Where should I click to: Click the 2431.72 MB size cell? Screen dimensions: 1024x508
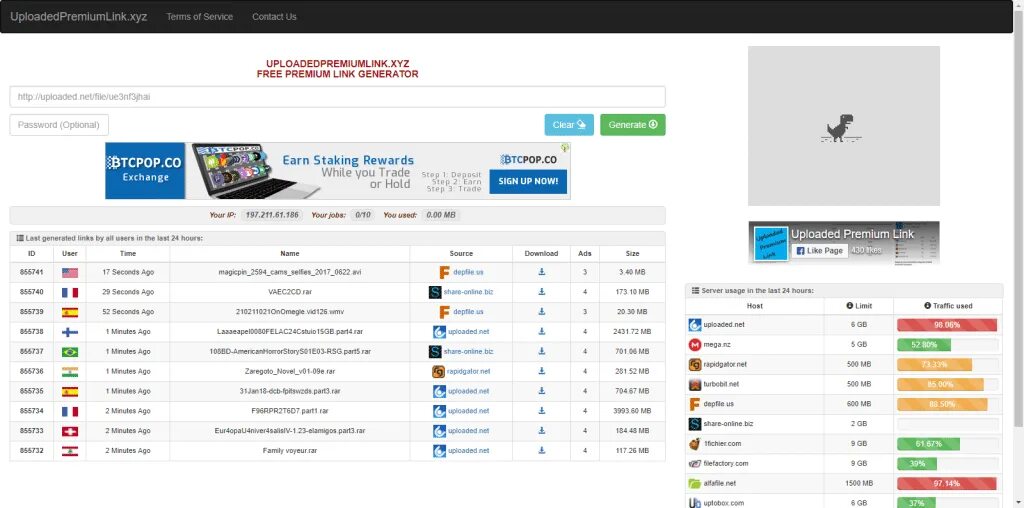point(632,332)
